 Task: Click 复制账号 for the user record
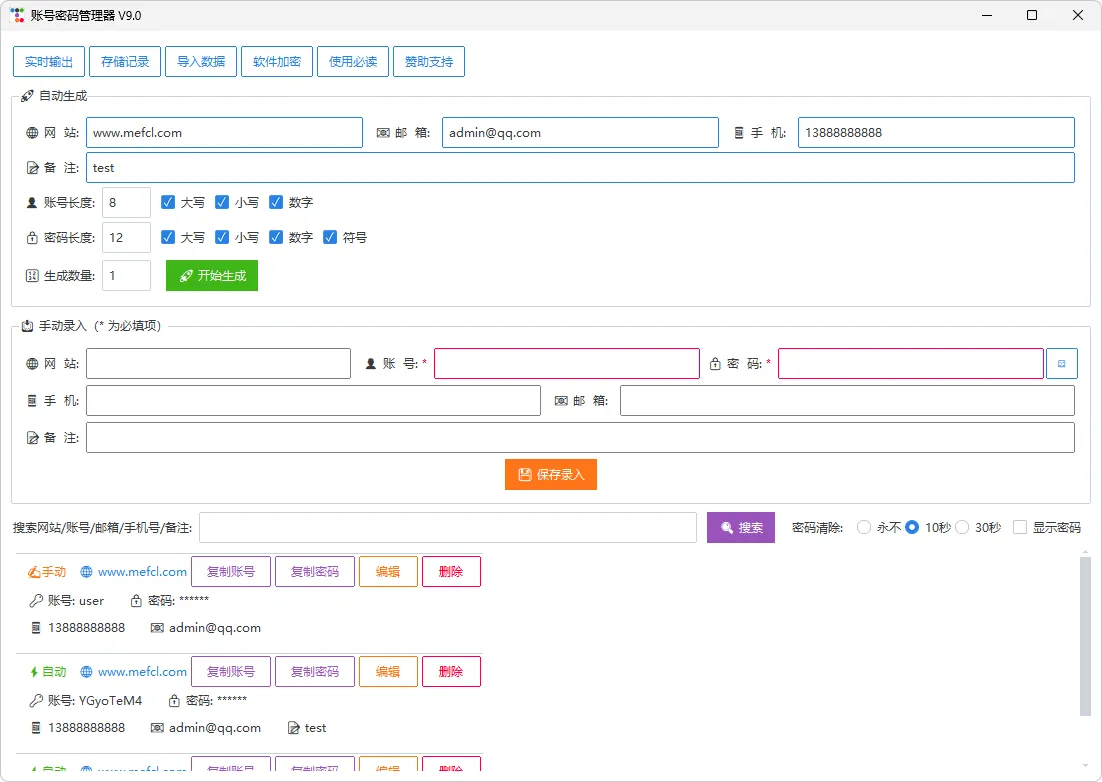pyautogui.click(x=231, y=572)
